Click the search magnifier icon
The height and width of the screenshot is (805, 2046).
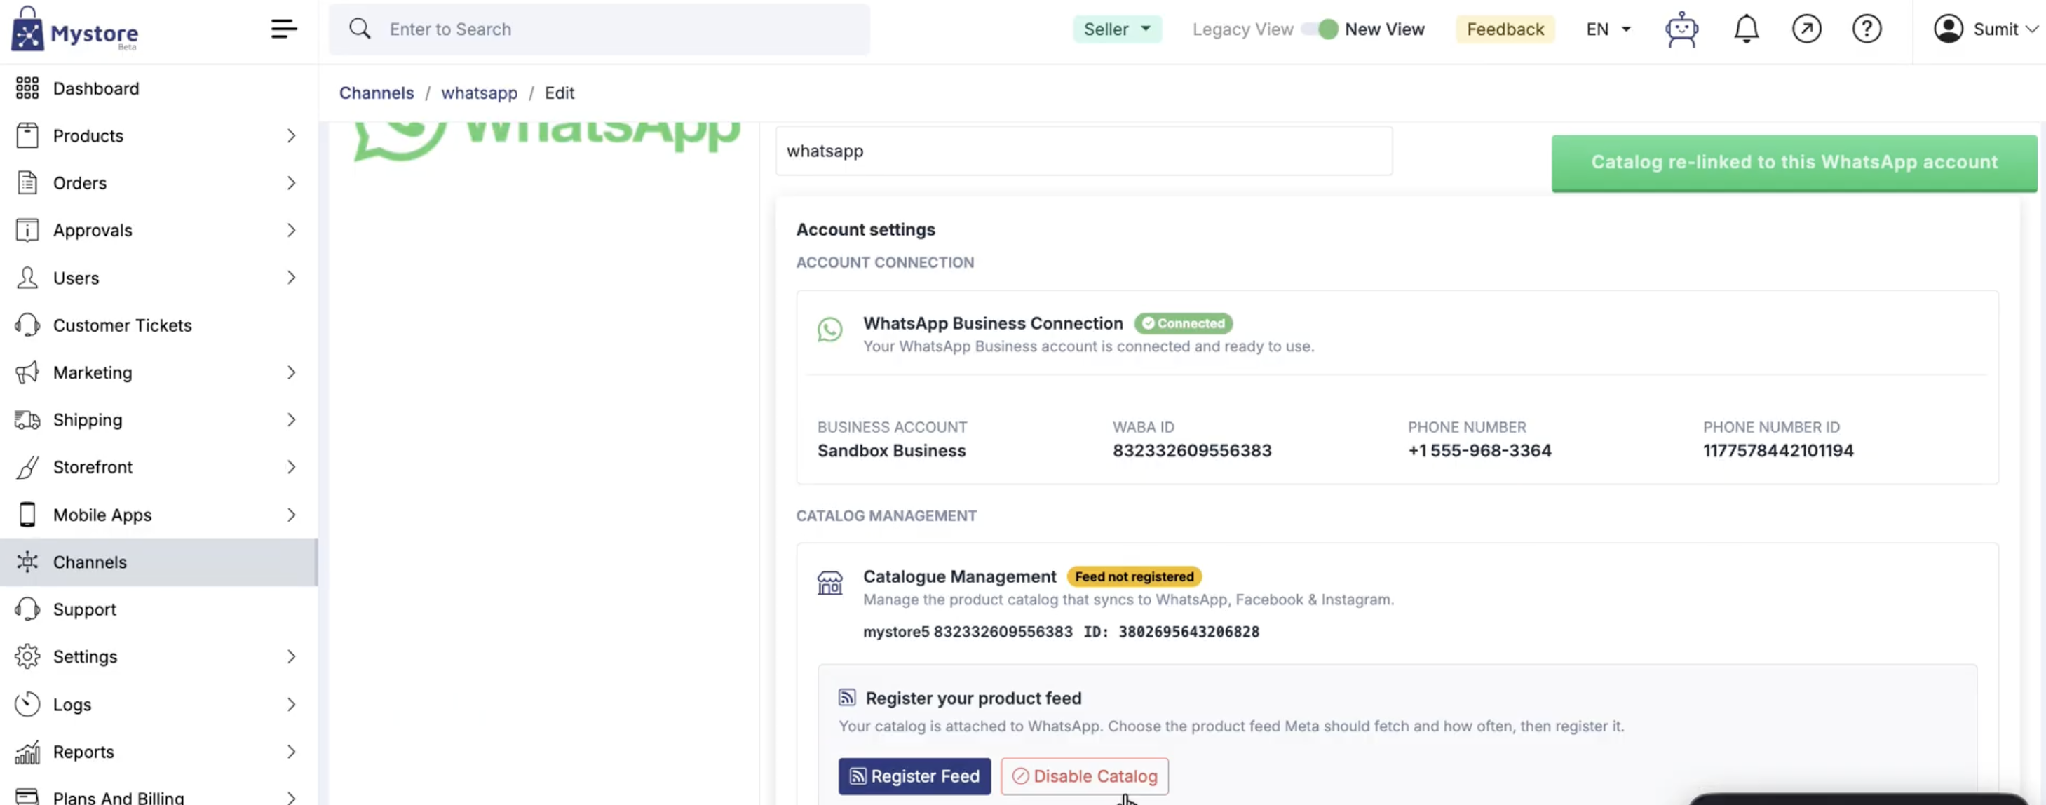coord(360,29)
